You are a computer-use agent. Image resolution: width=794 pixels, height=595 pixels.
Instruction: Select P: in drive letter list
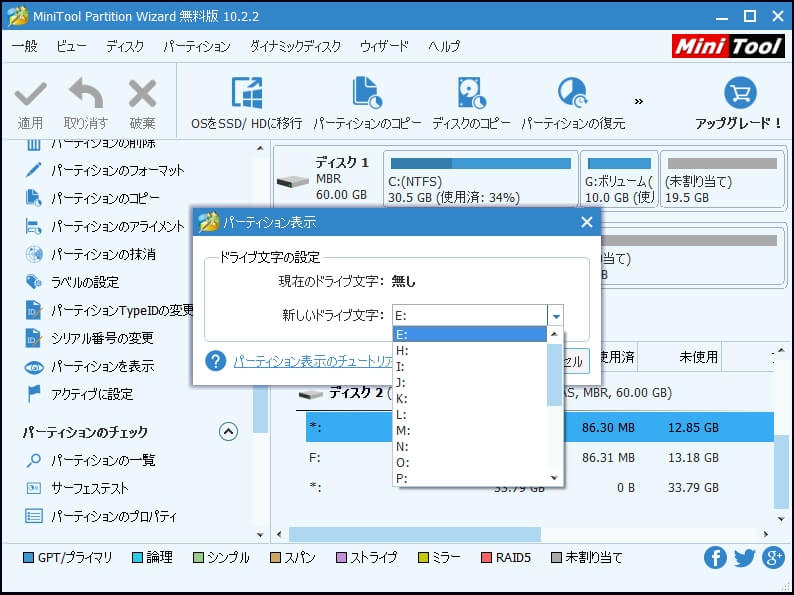pyautogui.click(x=470, y=478)
